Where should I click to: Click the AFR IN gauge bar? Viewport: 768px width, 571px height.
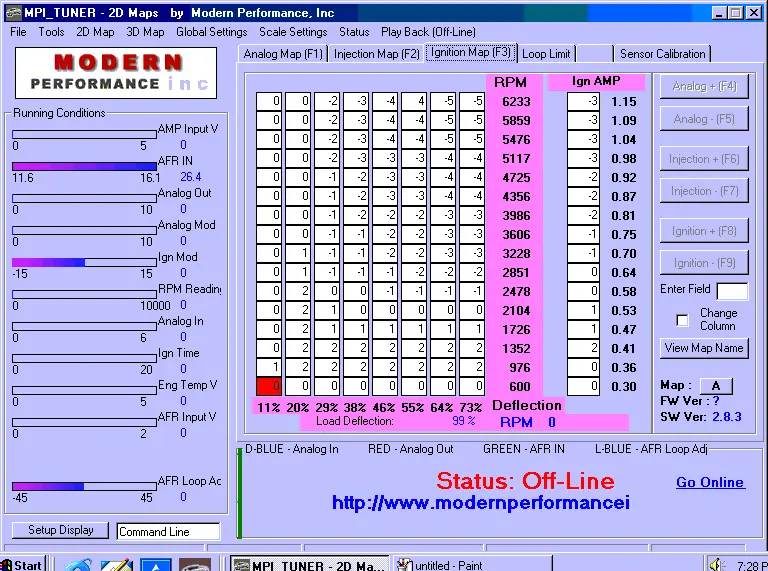tap(84, 166)
